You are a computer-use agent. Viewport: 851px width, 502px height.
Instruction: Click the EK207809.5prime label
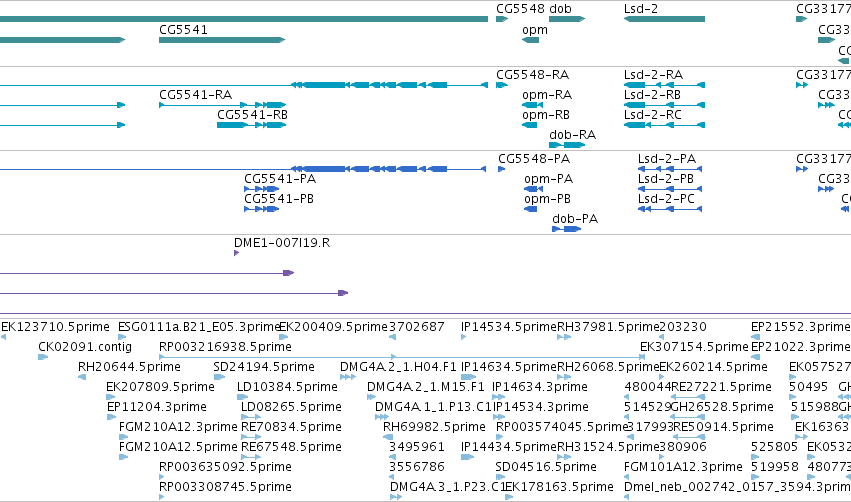point(160,387)
